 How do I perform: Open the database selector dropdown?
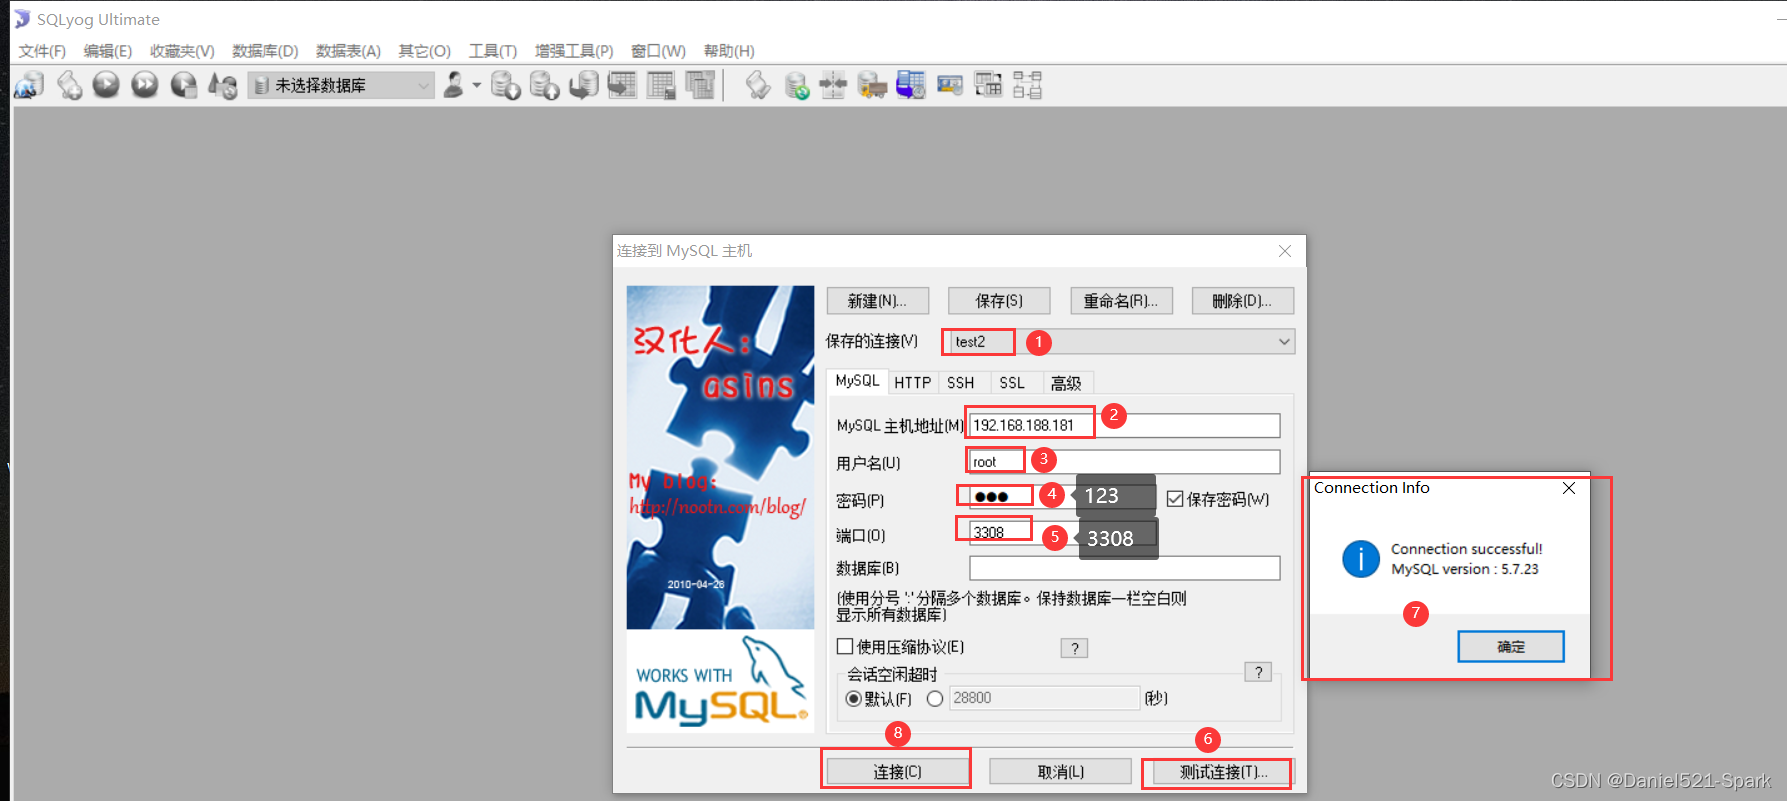point(342,85)
